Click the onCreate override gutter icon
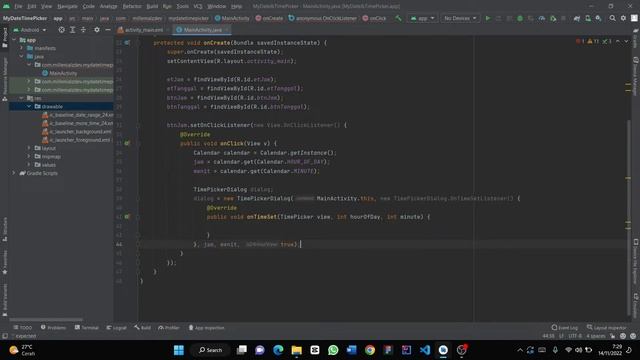 click(x=127, y=42)
